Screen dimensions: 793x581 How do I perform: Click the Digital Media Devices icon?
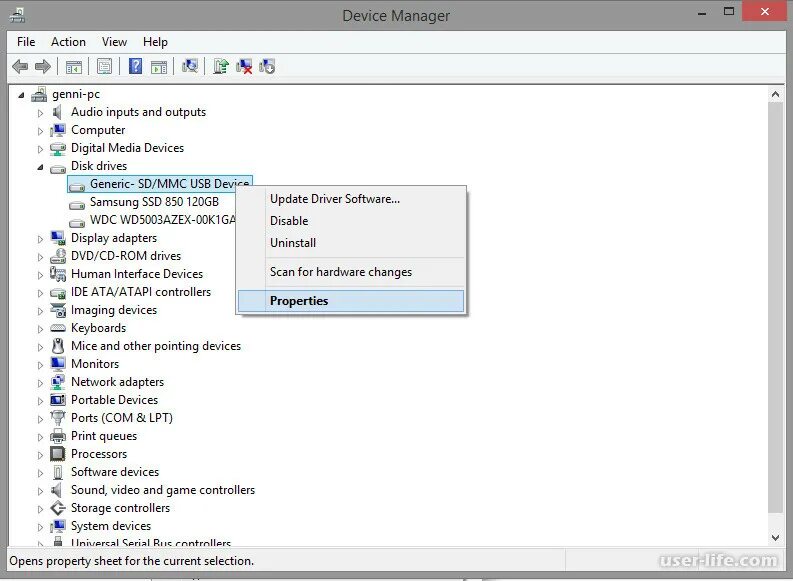pyautogui.click(x=58, y=148)
